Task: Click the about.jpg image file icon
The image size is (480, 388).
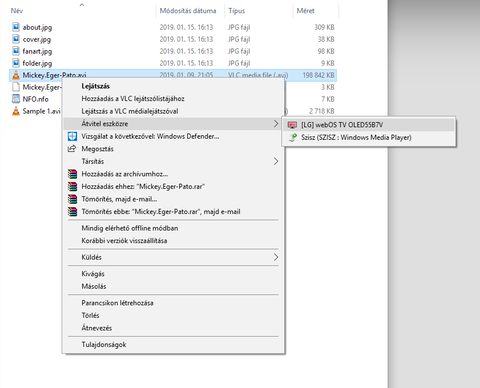Action: coord(16,27)
